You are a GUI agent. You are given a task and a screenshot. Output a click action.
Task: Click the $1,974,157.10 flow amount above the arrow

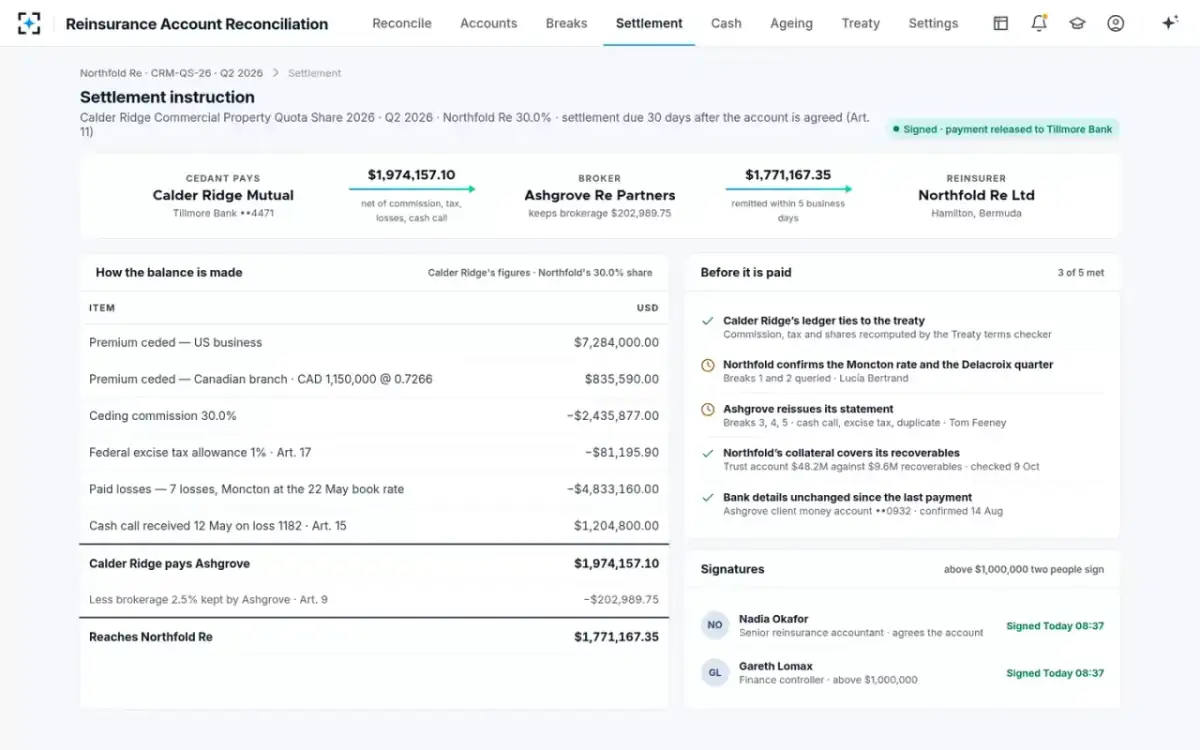tap(411, 175)
